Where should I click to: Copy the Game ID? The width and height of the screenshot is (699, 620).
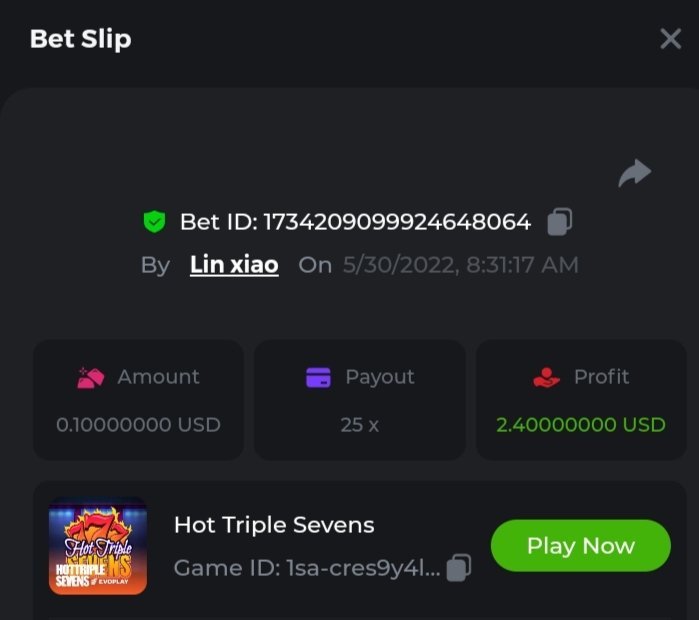point(458,568)
